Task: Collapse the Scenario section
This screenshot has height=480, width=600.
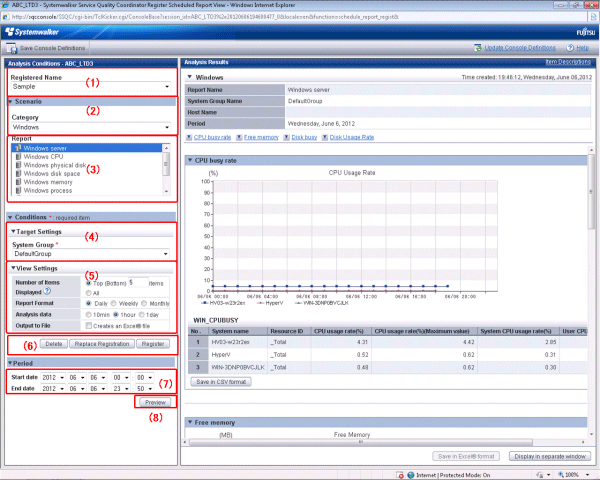Action: [10, 101]
